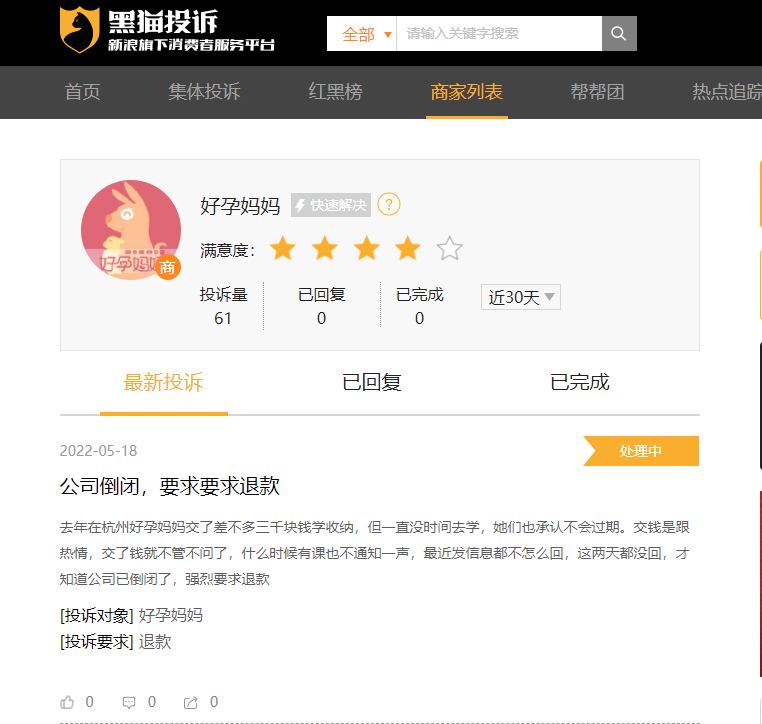Click the 处理中 status label
The width and height of the screenshot is (762, 724).
click(641, 451)
